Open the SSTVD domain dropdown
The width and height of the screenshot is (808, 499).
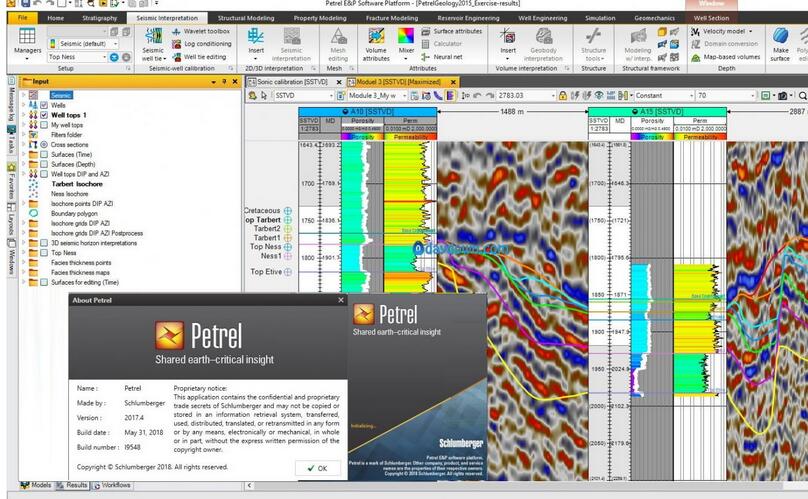331,95
